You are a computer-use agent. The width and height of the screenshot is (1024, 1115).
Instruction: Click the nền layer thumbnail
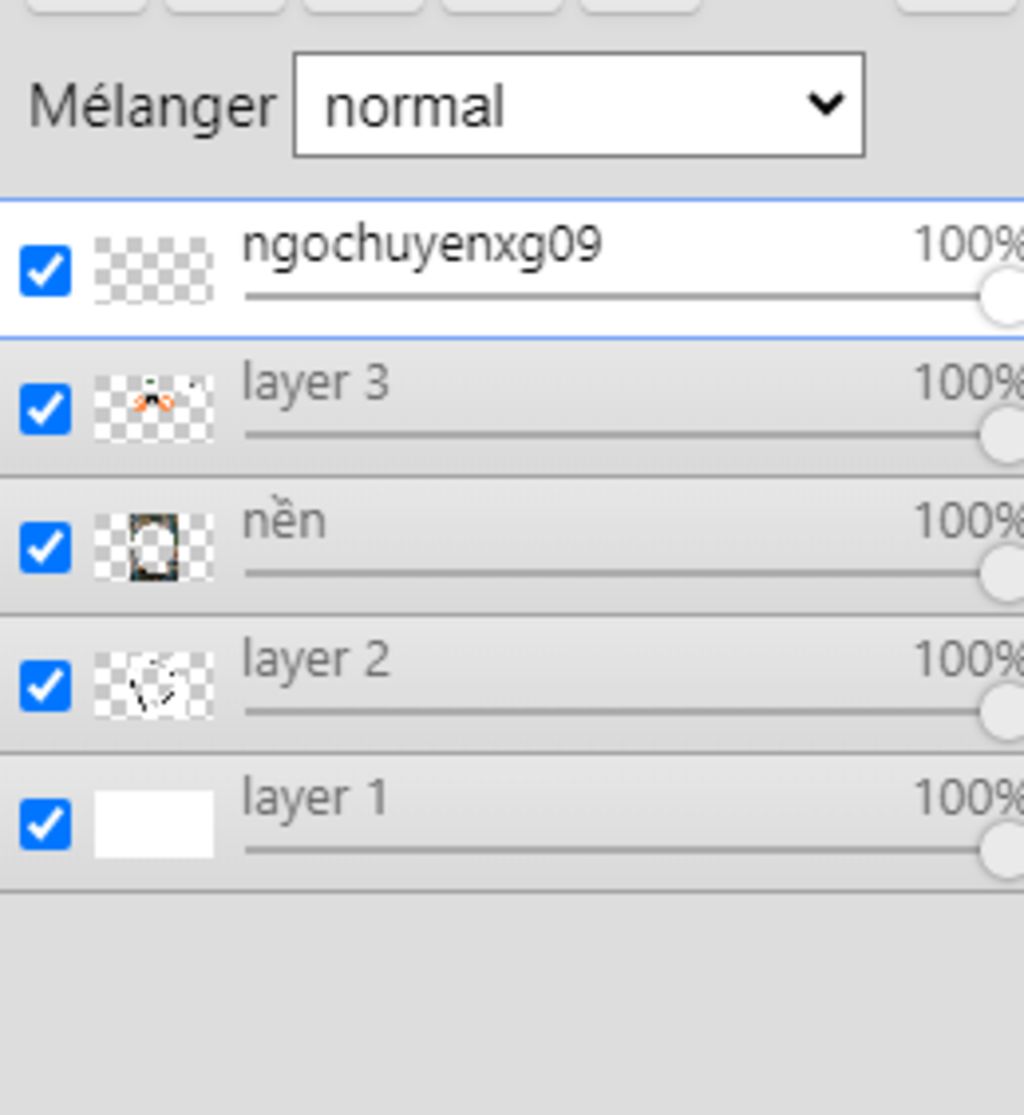click(x=154, y=547)
